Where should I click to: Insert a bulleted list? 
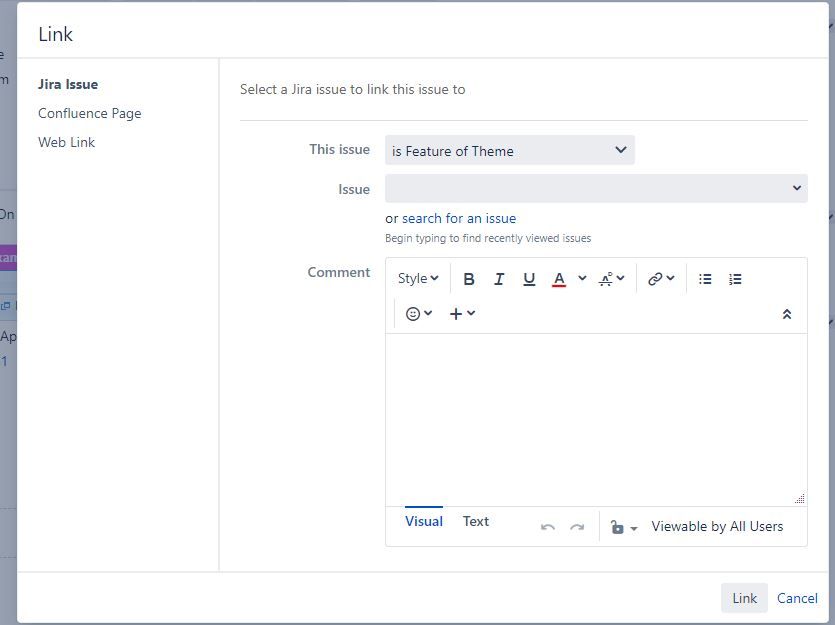pyautogui.click(x=705, y=279)
